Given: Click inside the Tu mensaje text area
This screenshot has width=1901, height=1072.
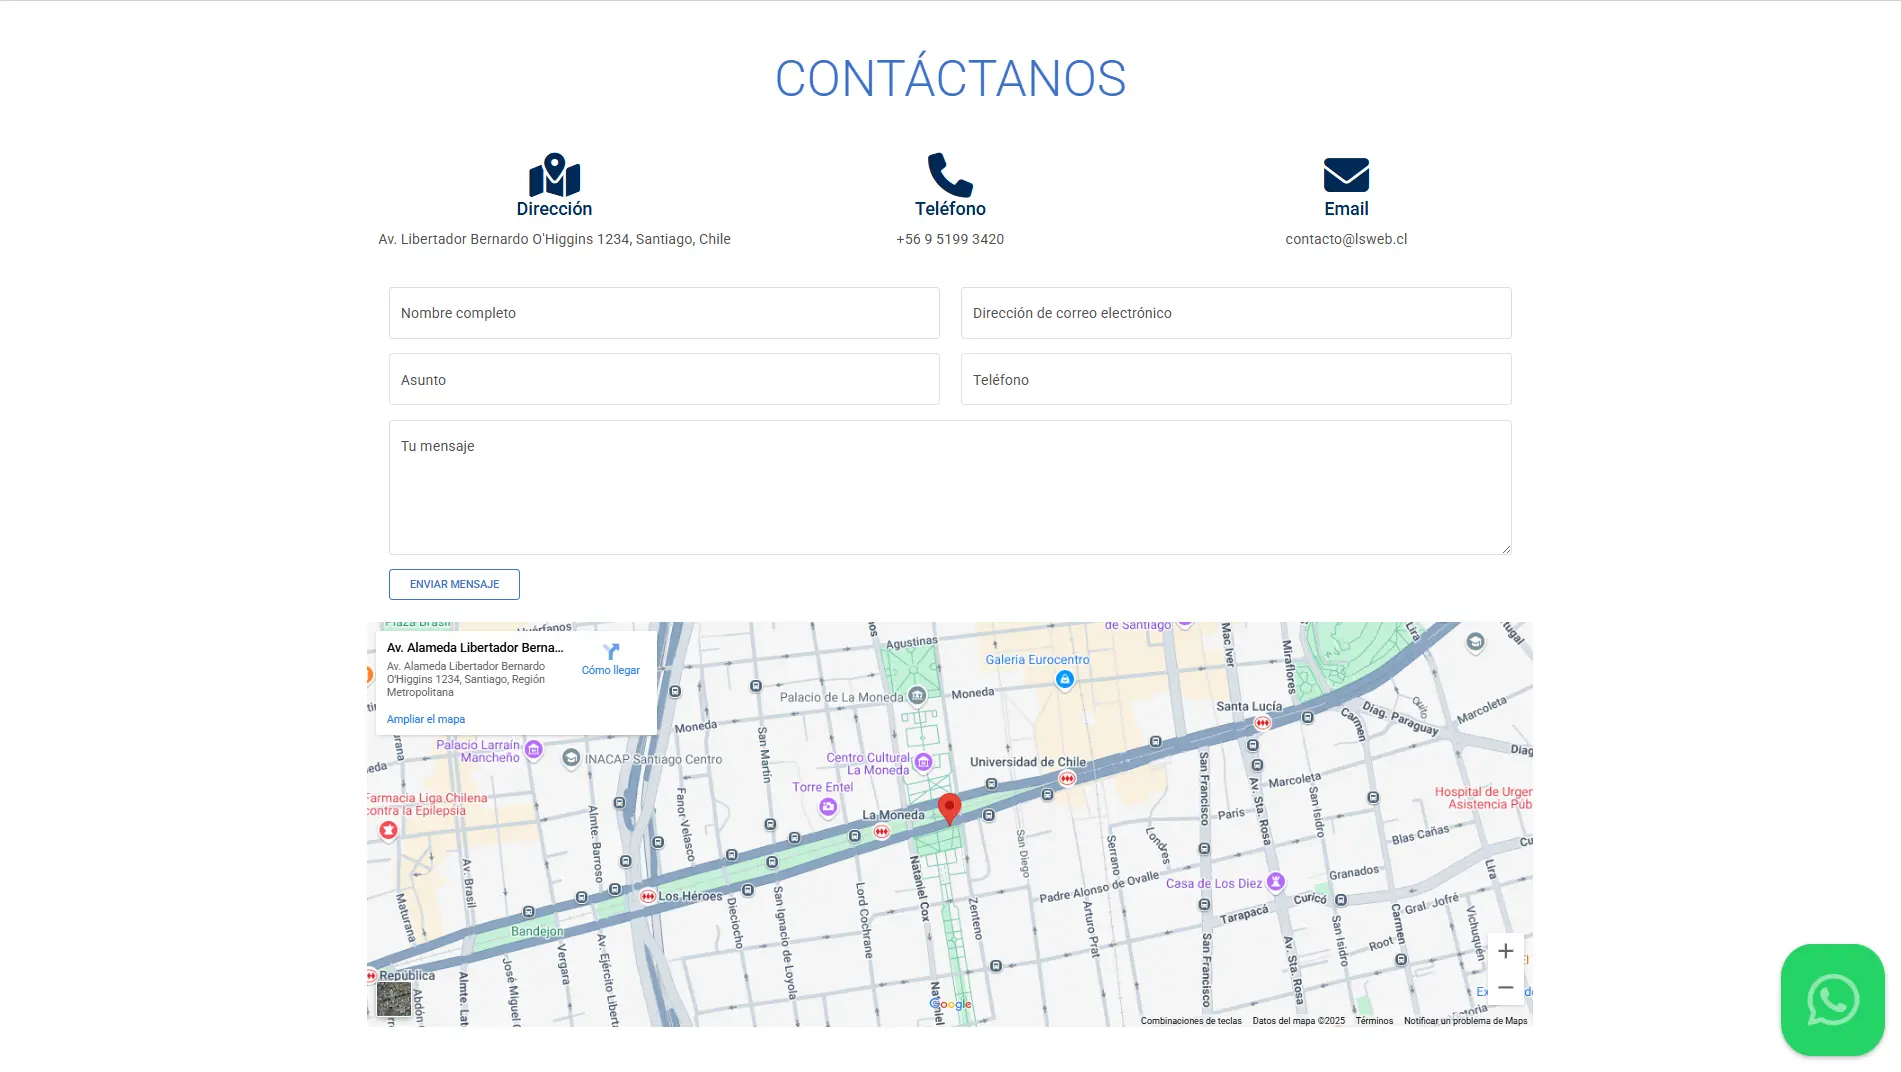Looking at the screenshot, I should pyautogui.click(x=949, y=487).
